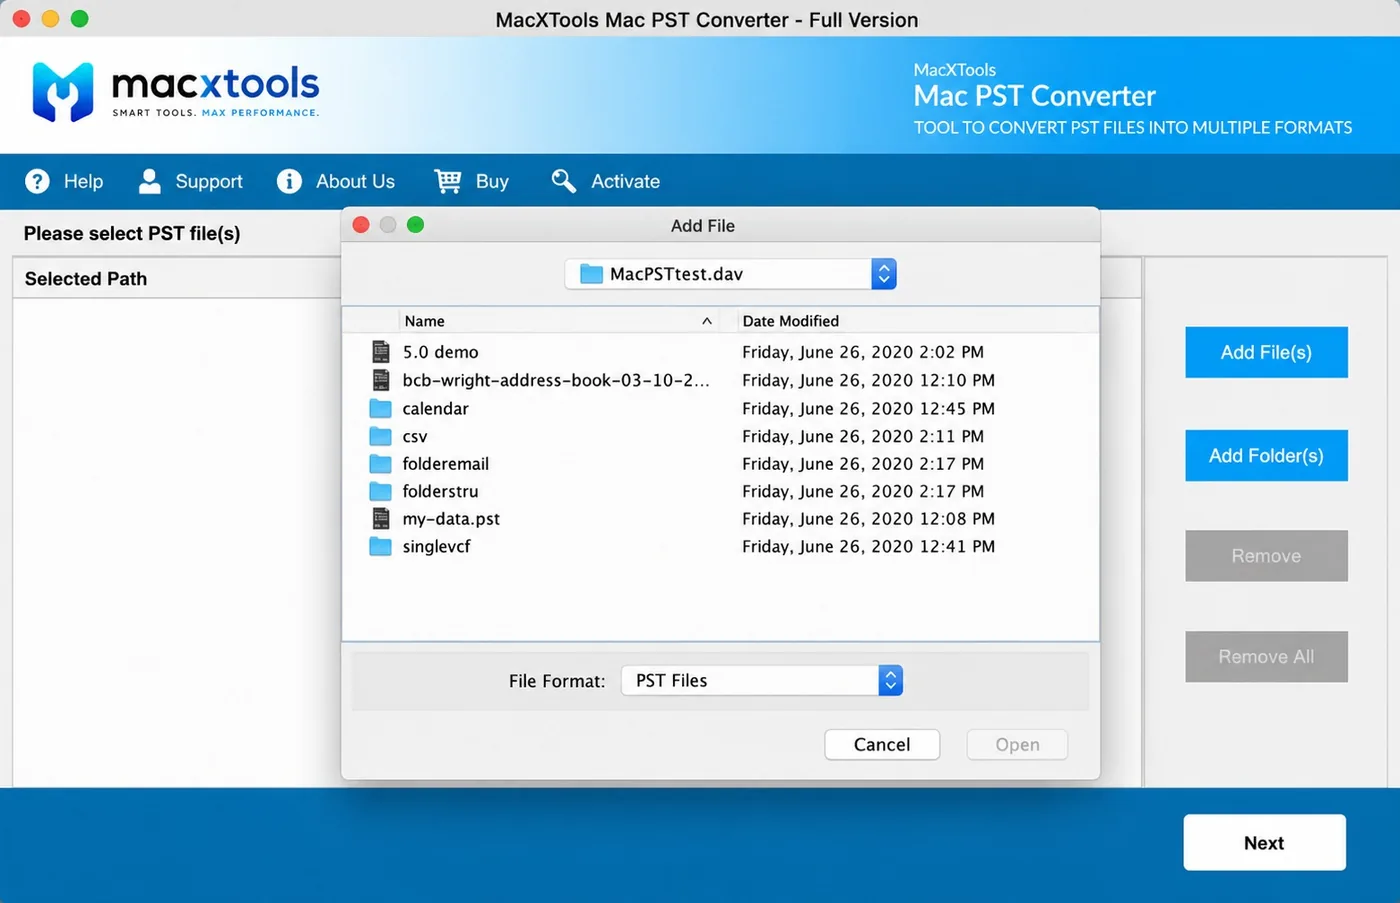Close the Add File dialog with red button
The height and width of the screenshot is (903, 1400).
362,225
